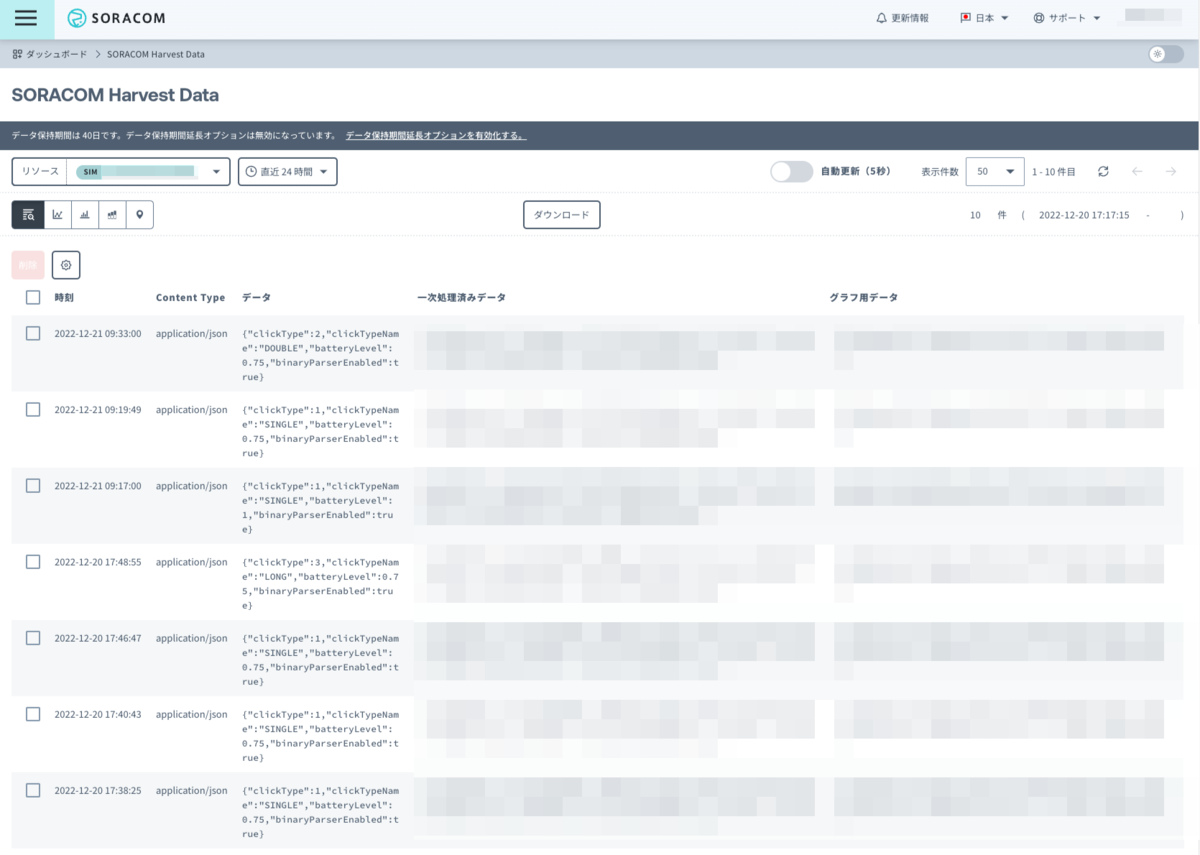1200x855 pixels.
Task: Switch to bar chart view
Action: click(85, 215)
